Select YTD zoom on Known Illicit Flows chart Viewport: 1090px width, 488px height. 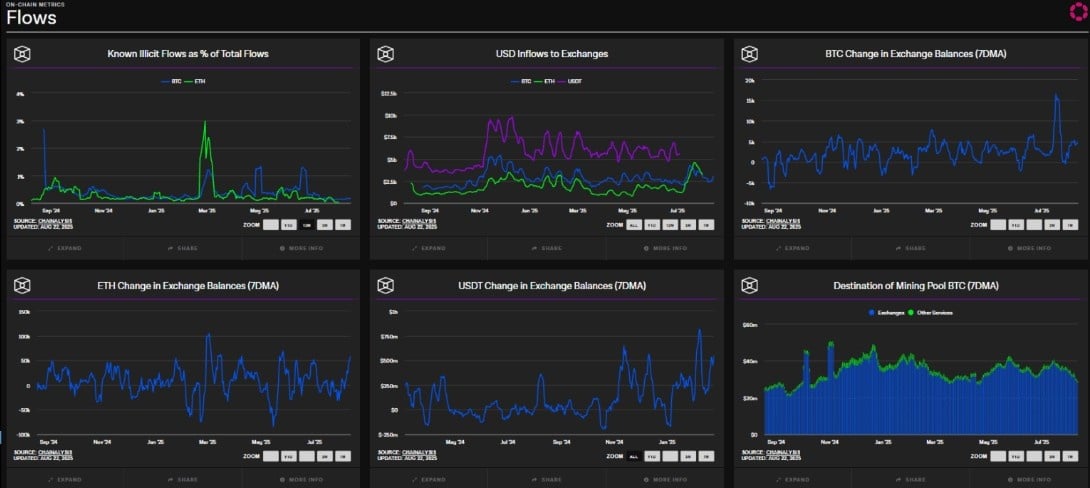point(288,225)
